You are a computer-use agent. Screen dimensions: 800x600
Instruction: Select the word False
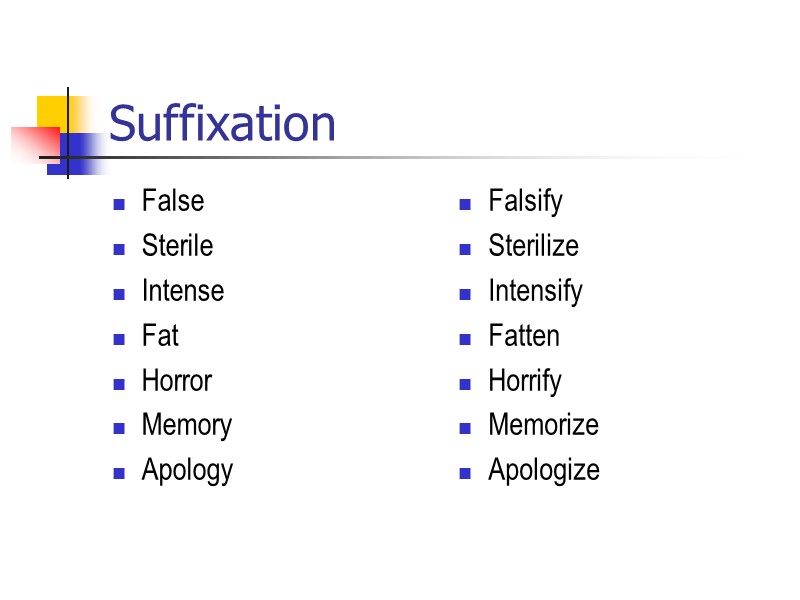click(x=172, y=201)
